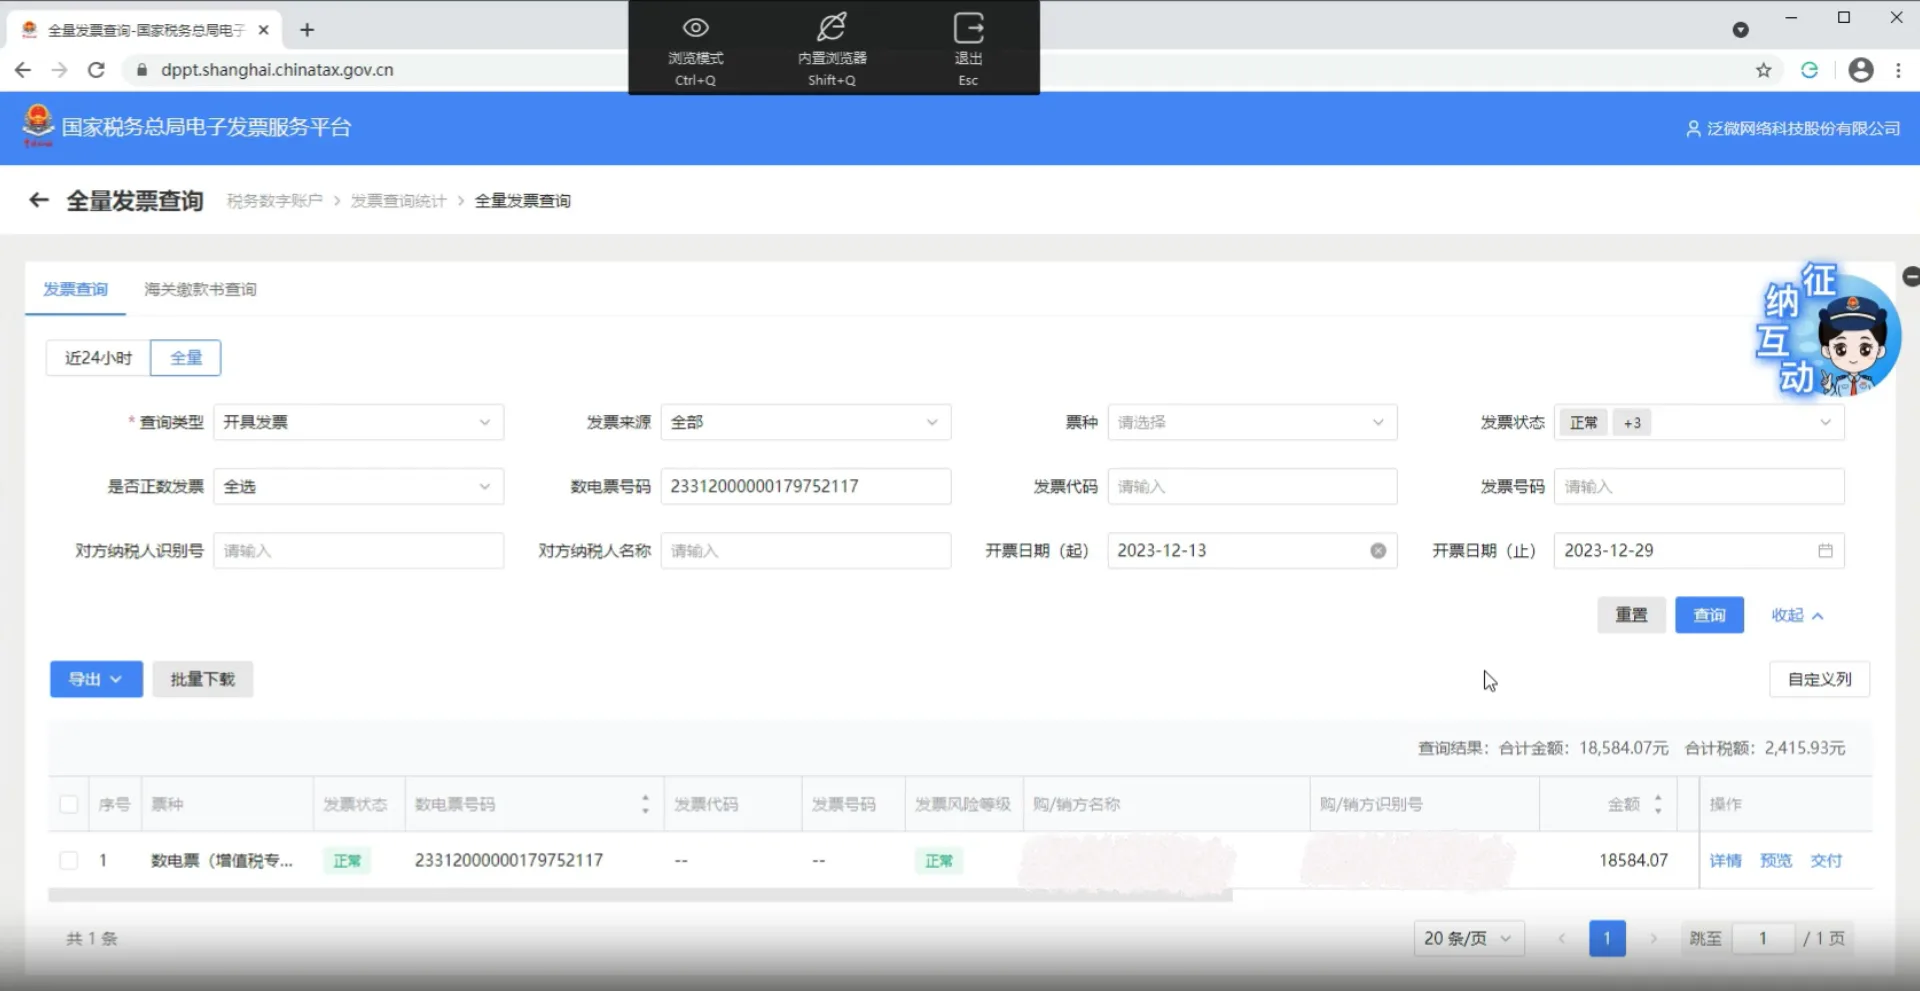
Task: Open a new browser tab
Action: click(x=307, y=30)
